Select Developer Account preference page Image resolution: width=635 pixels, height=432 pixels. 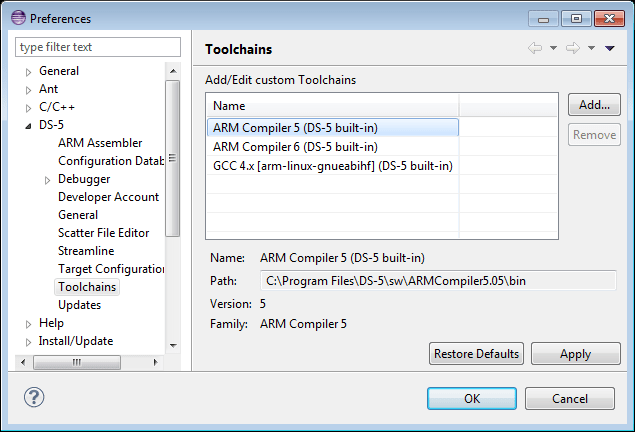[x=108, y=197]
